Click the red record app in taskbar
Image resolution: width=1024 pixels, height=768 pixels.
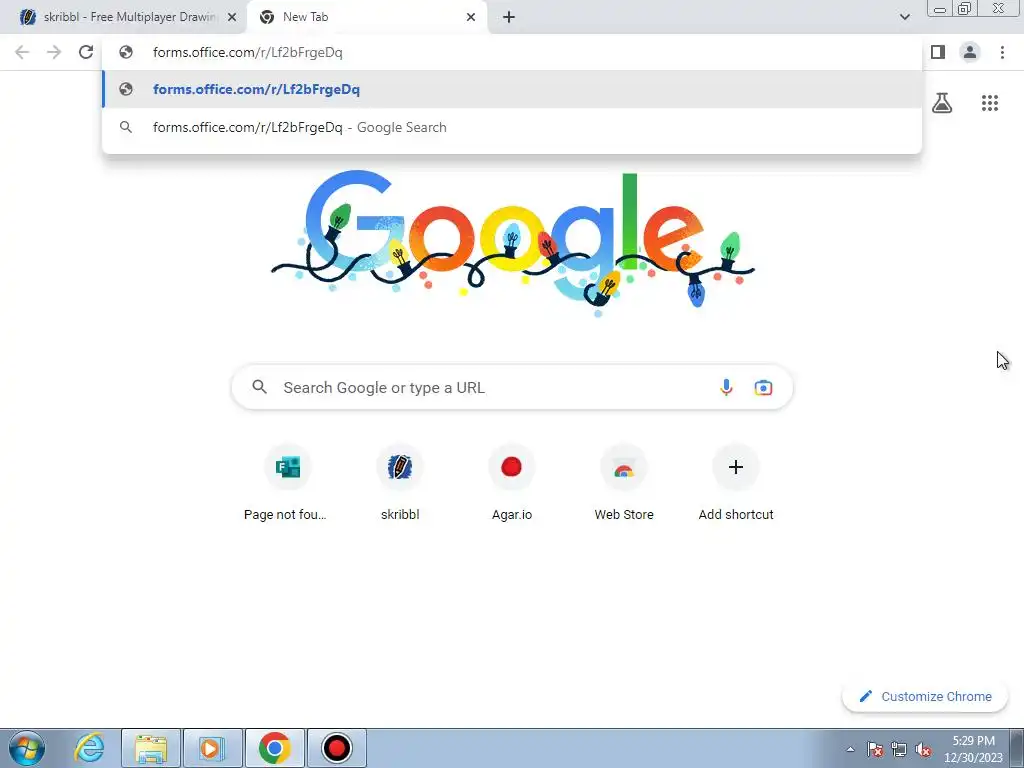[x=336, y=748]
